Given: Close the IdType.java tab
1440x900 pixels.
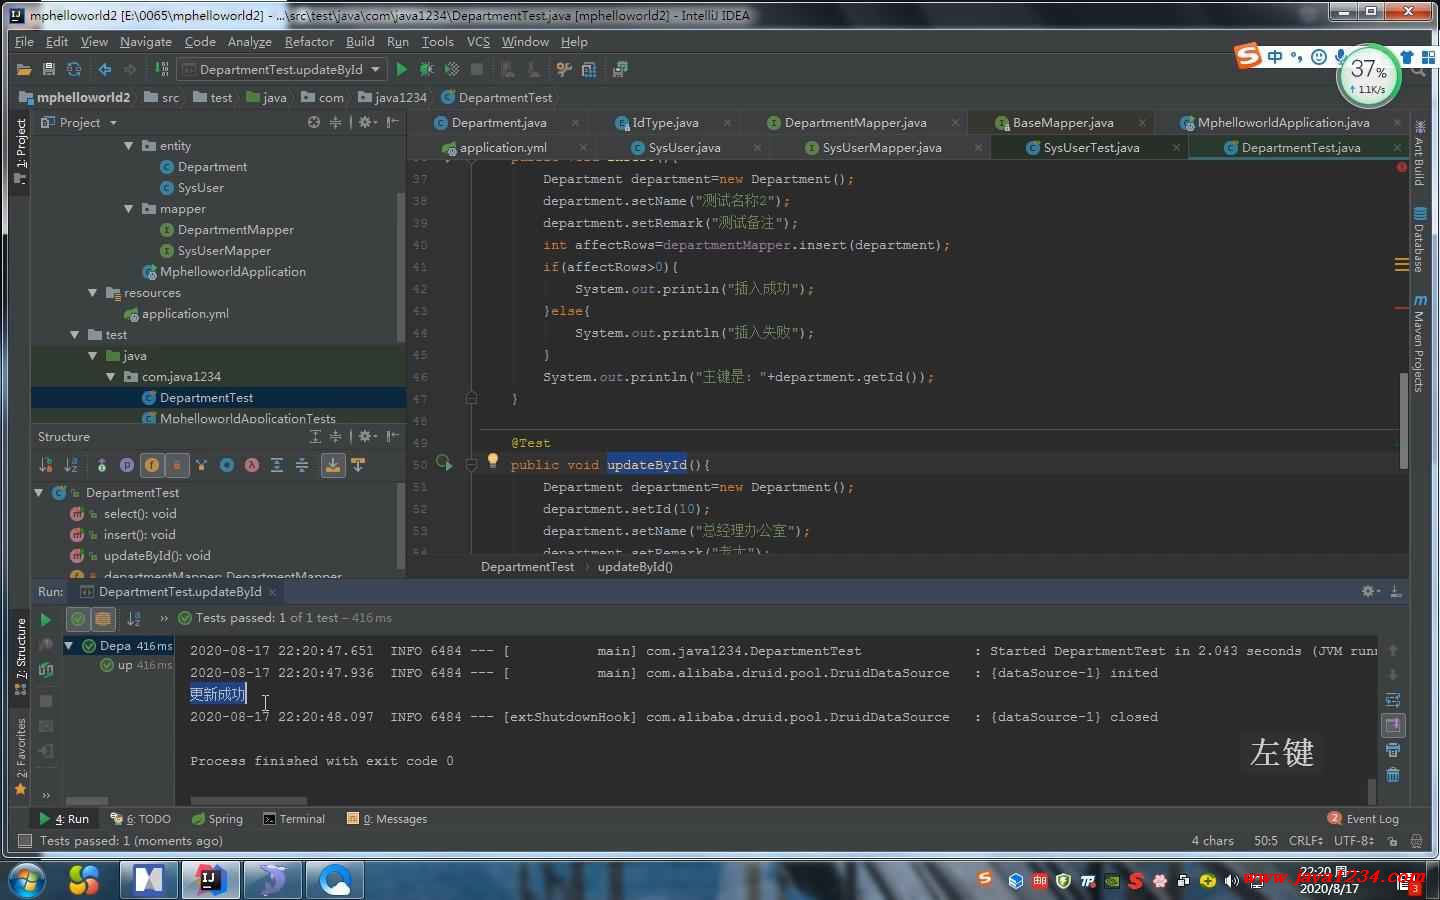Looking at the screenshot, I should (x=727, y=123).
